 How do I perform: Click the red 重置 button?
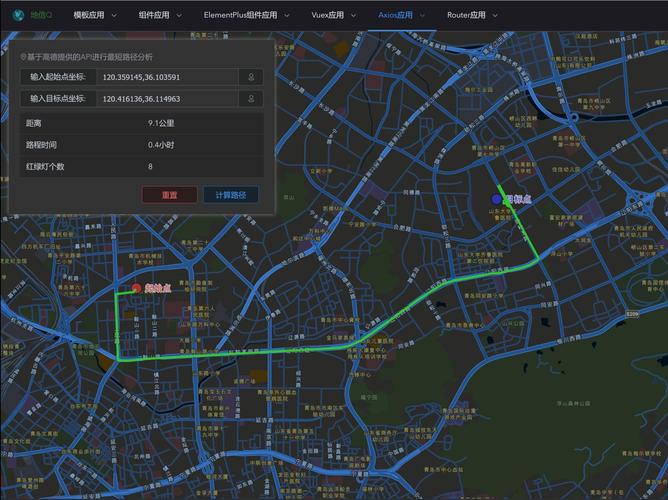[x=169, y=195]
